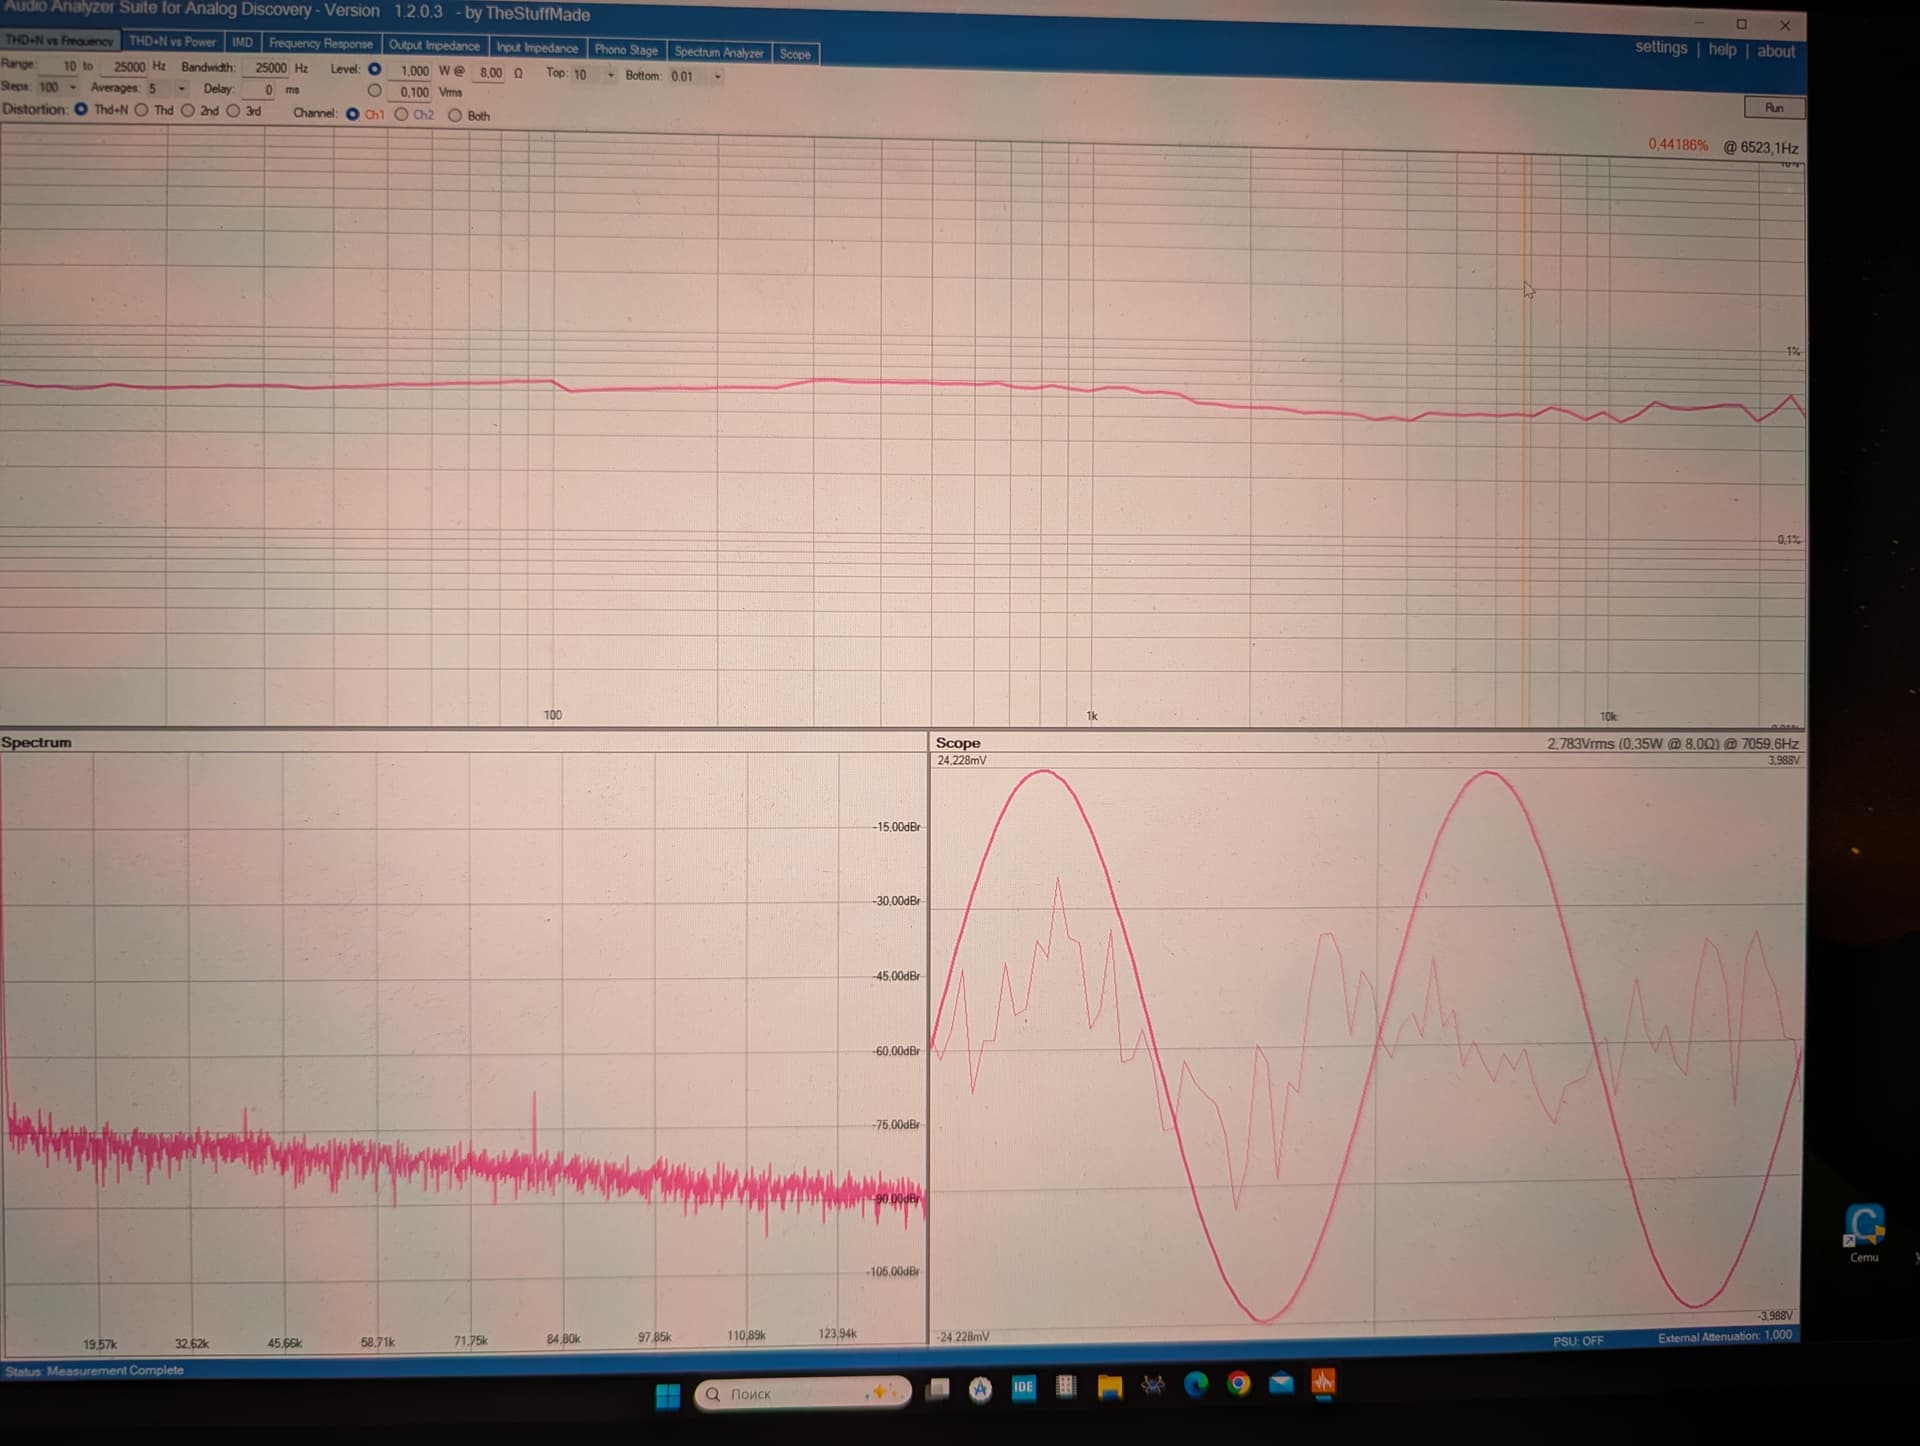Image resolution: width=1920 pixels, height=1446 pixels.
Task: Open the Output Impedance tab
Action: [x=434, y=46]
